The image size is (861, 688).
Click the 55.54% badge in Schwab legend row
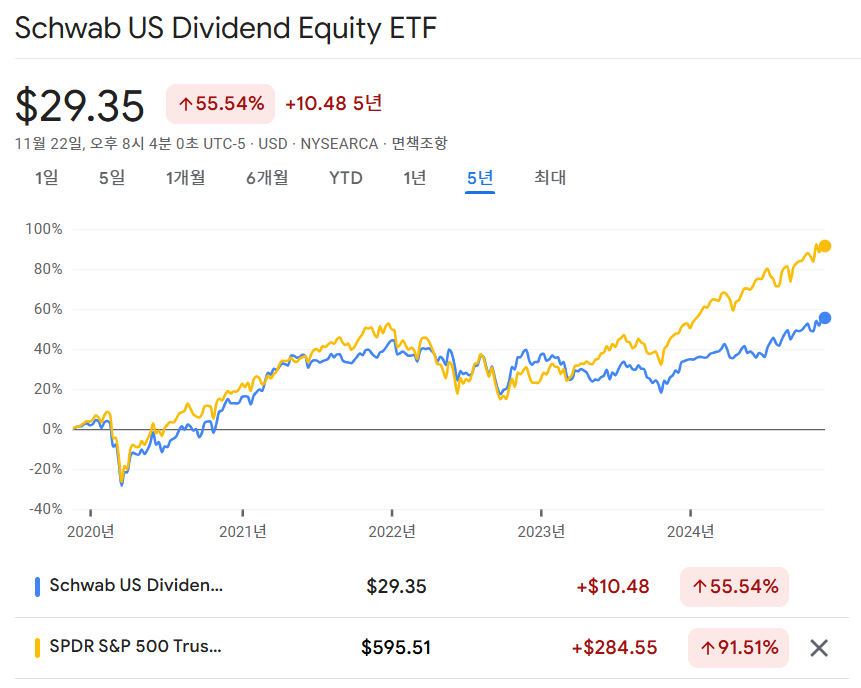[734, 587]
